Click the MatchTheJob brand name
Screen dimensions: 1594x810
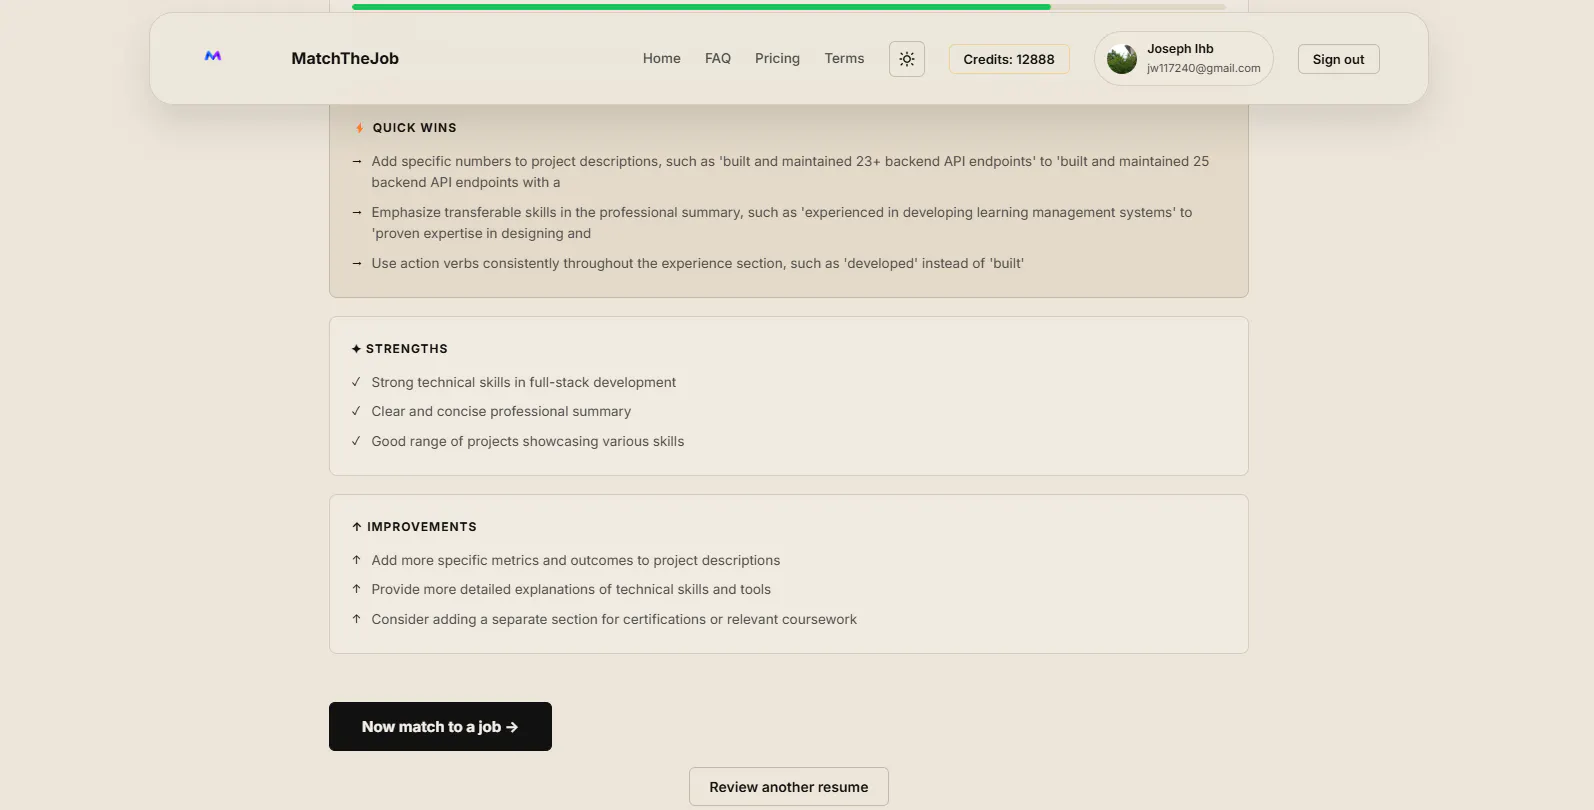click(x=345, y=59)
